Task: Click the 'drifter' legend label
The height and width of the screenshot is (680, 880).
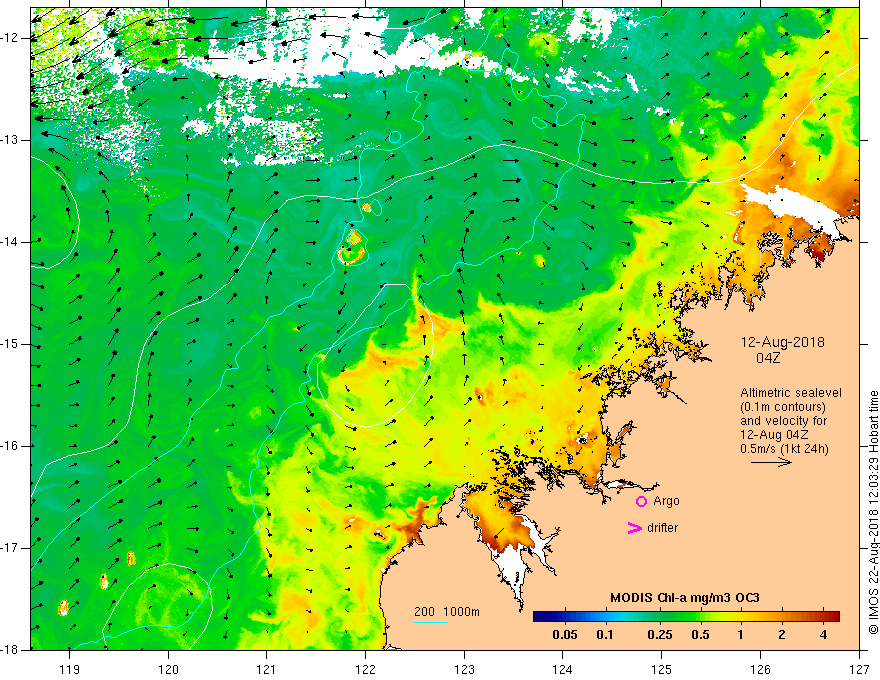Action: (x=662, y=528)
